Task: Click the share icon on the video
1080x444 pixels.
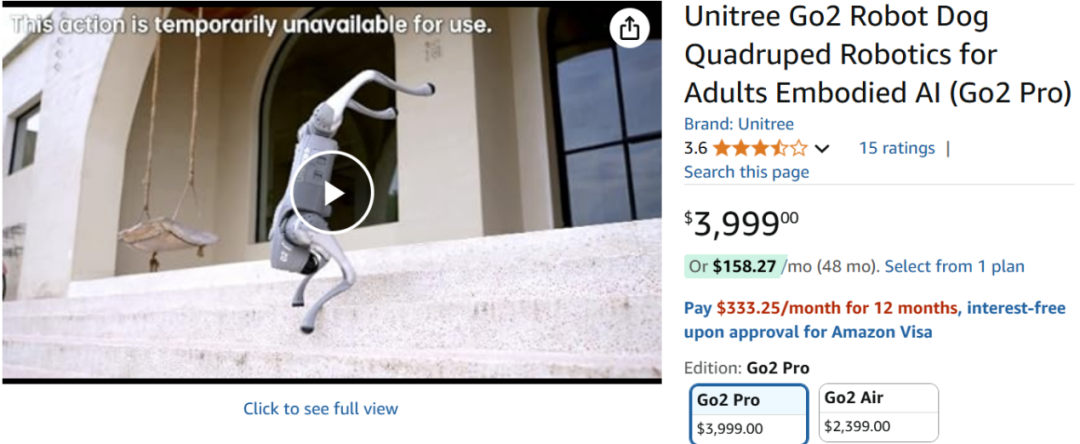Action: pyautogui.click(x=629, y=29)
